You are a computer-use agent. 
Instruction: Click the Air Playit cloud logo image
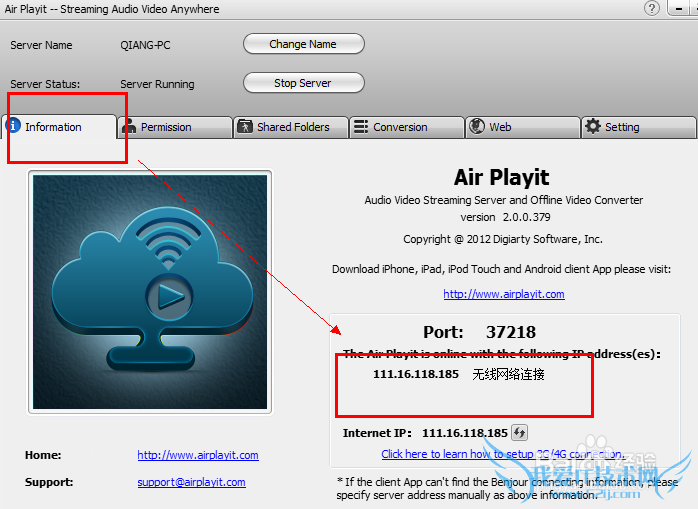point(150,292)
